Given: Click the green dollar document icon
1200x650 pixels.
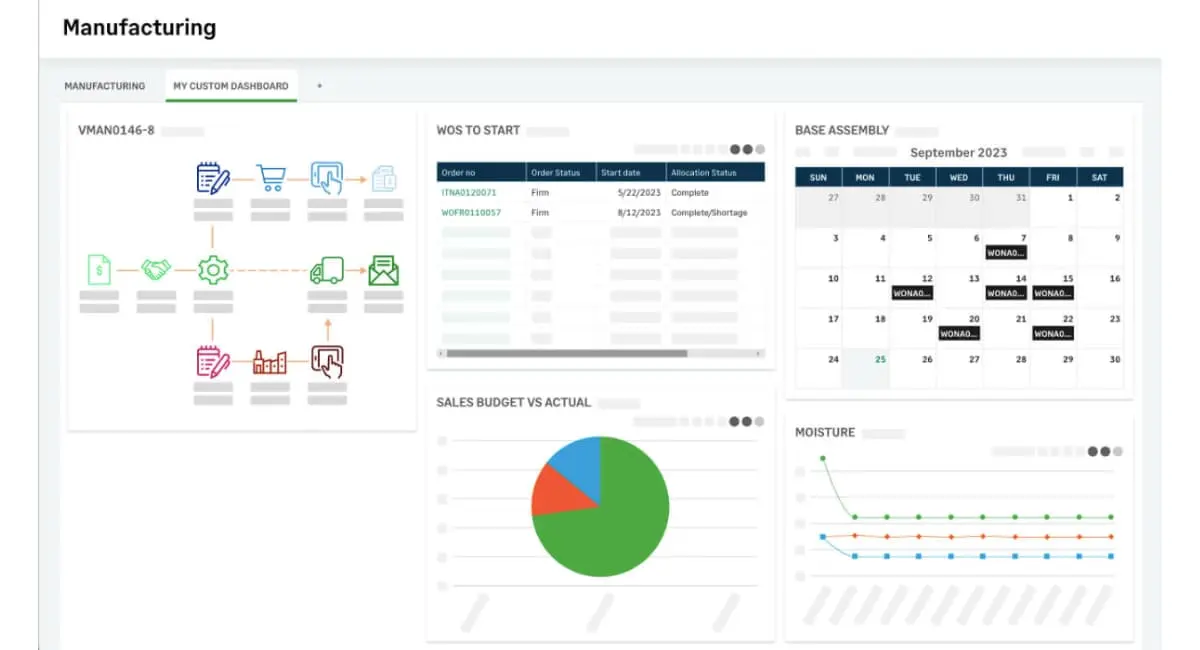Looking at the screenshot, I should tap(99, 270).
